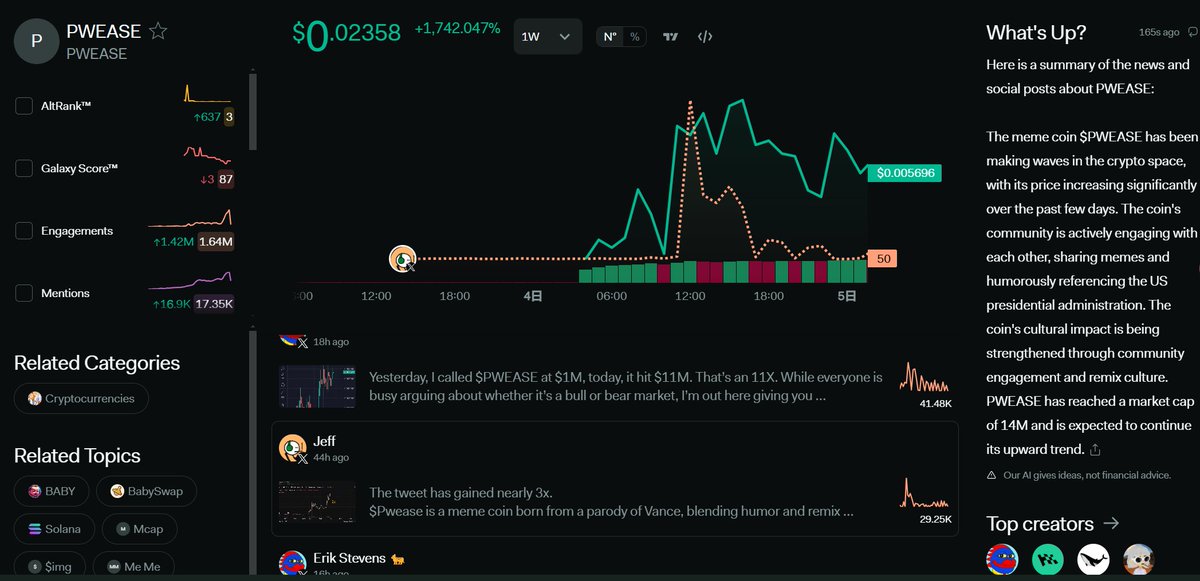The image size is (1200, 581).
Task: Open the comment icon beside 165s ago
Action: click(1192, 32)
